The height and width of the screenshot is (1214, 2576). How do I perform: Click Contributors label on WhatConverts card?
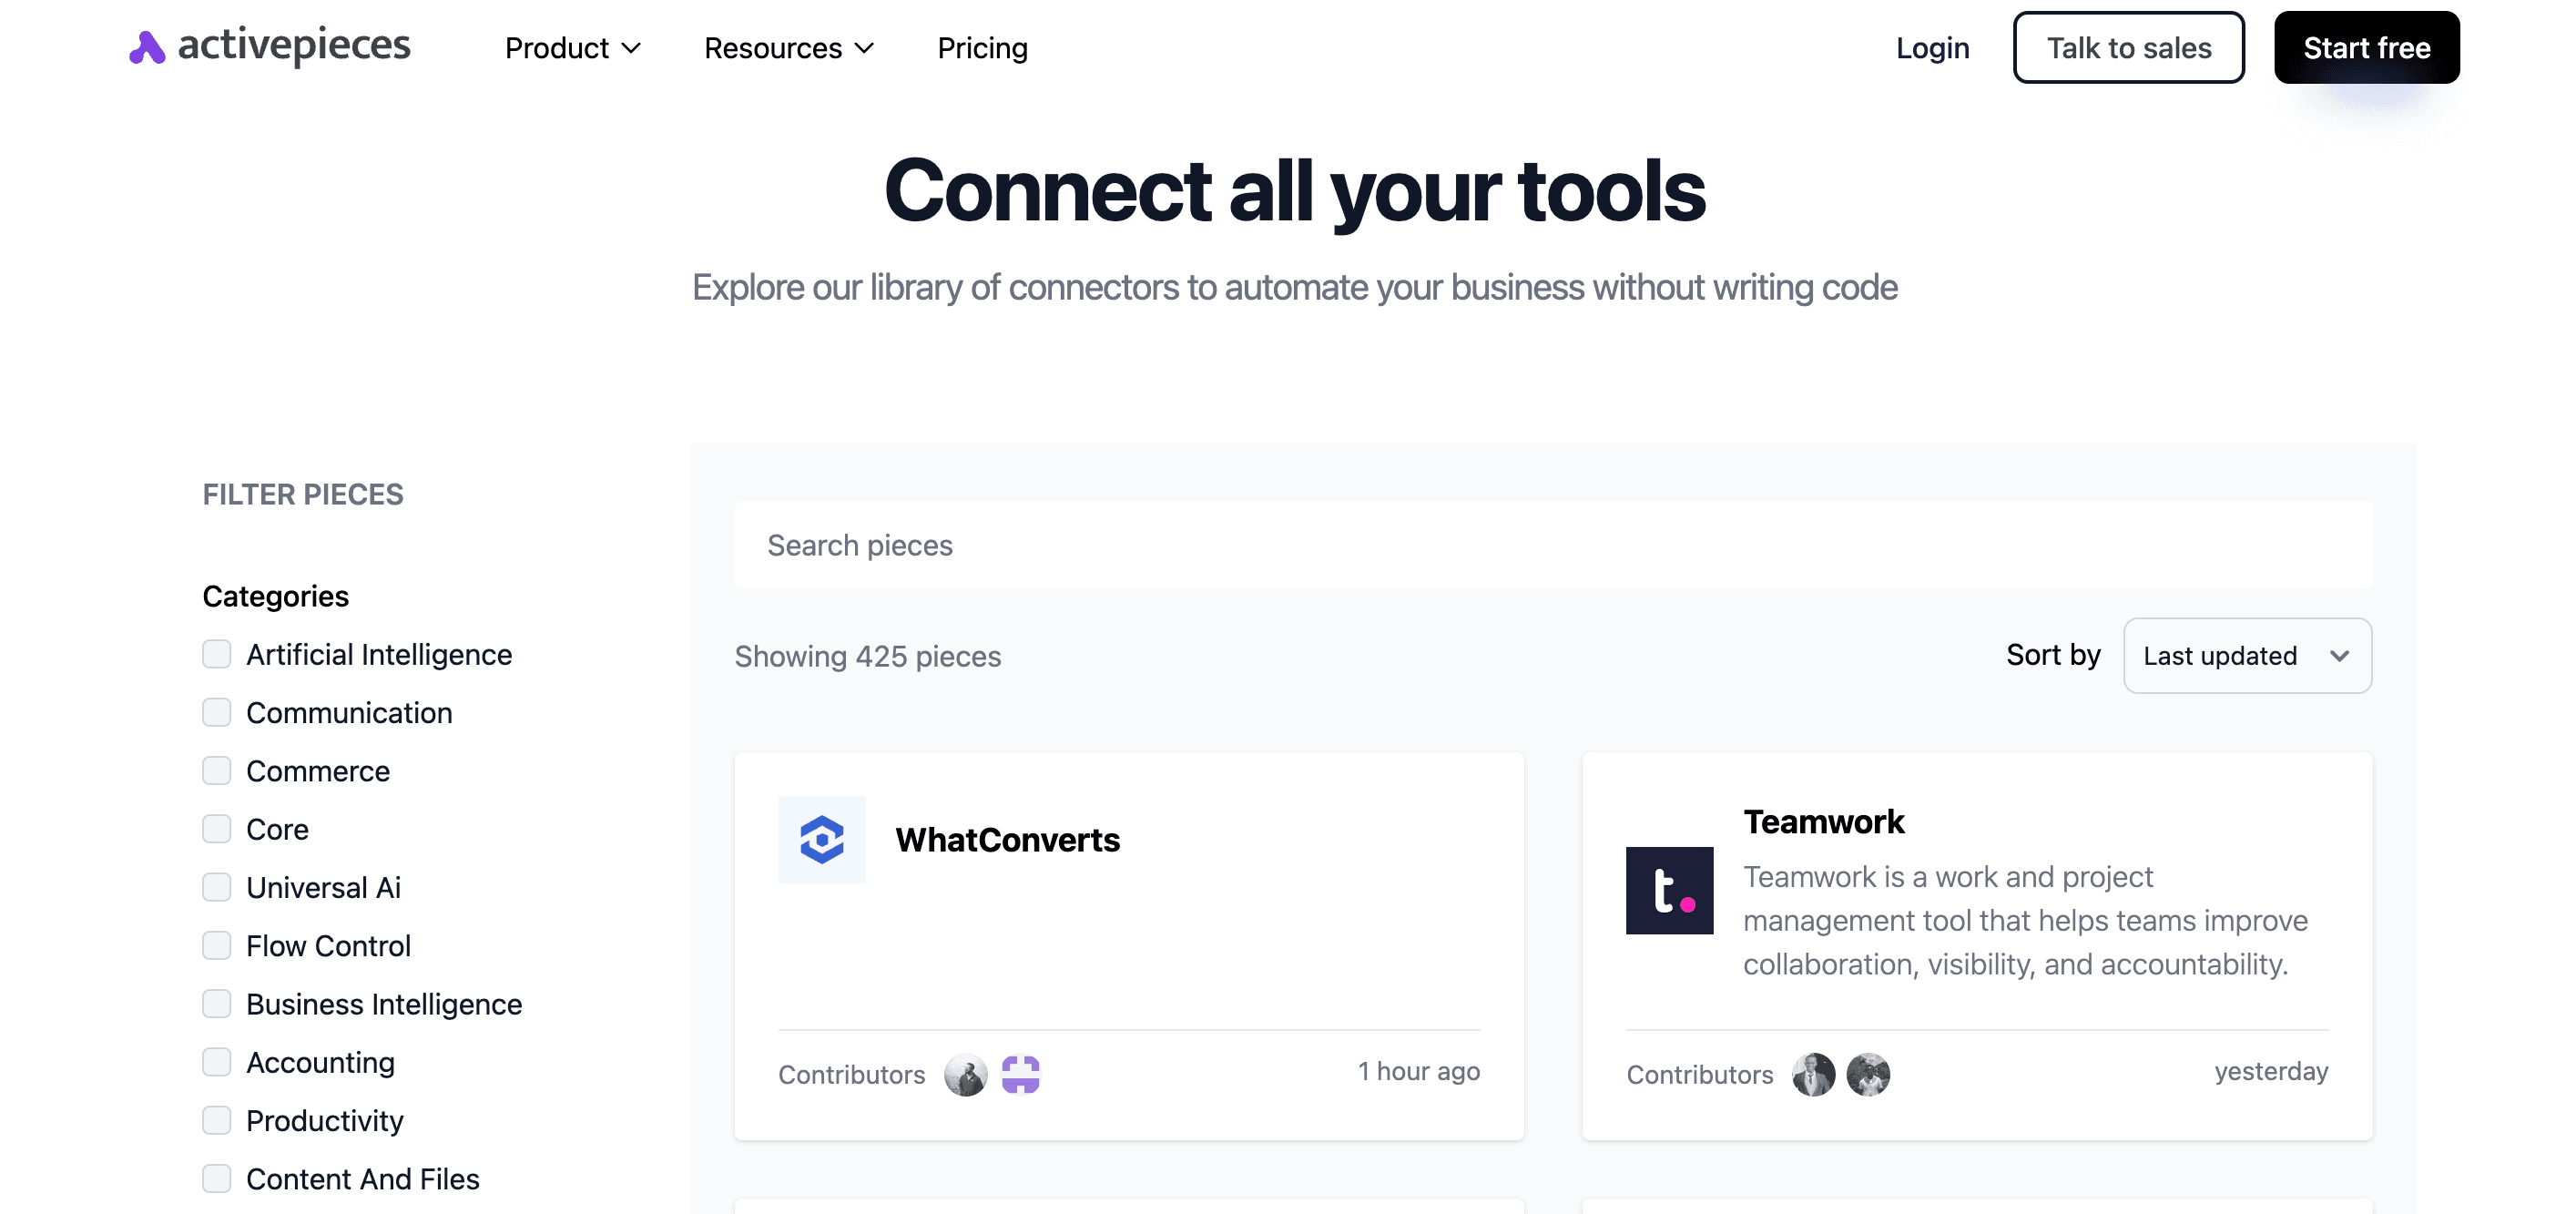[x=852, y=1075]
